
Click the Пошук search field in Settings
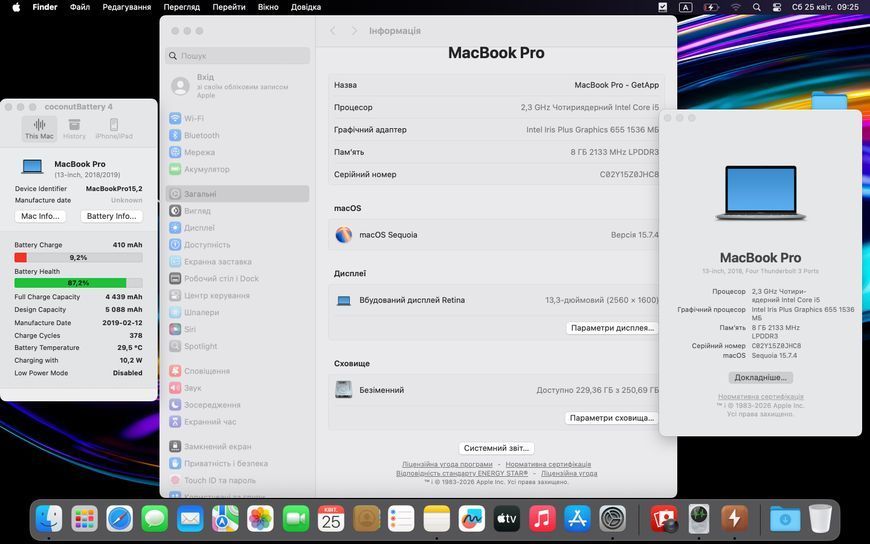tap(237, 56)
